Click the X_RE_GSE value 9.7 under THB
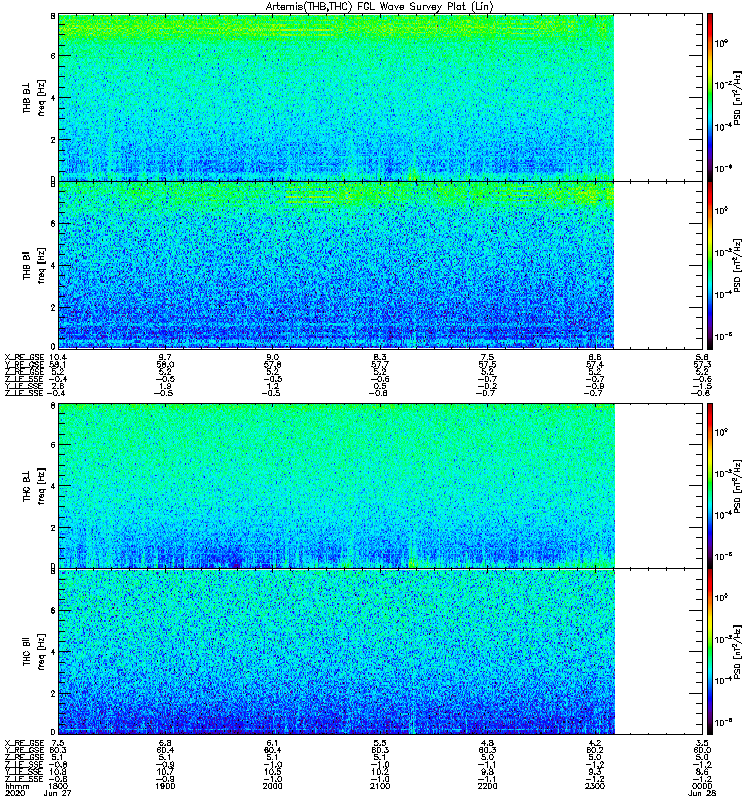Viewport: 750px width, 800px height. [165, 357]
